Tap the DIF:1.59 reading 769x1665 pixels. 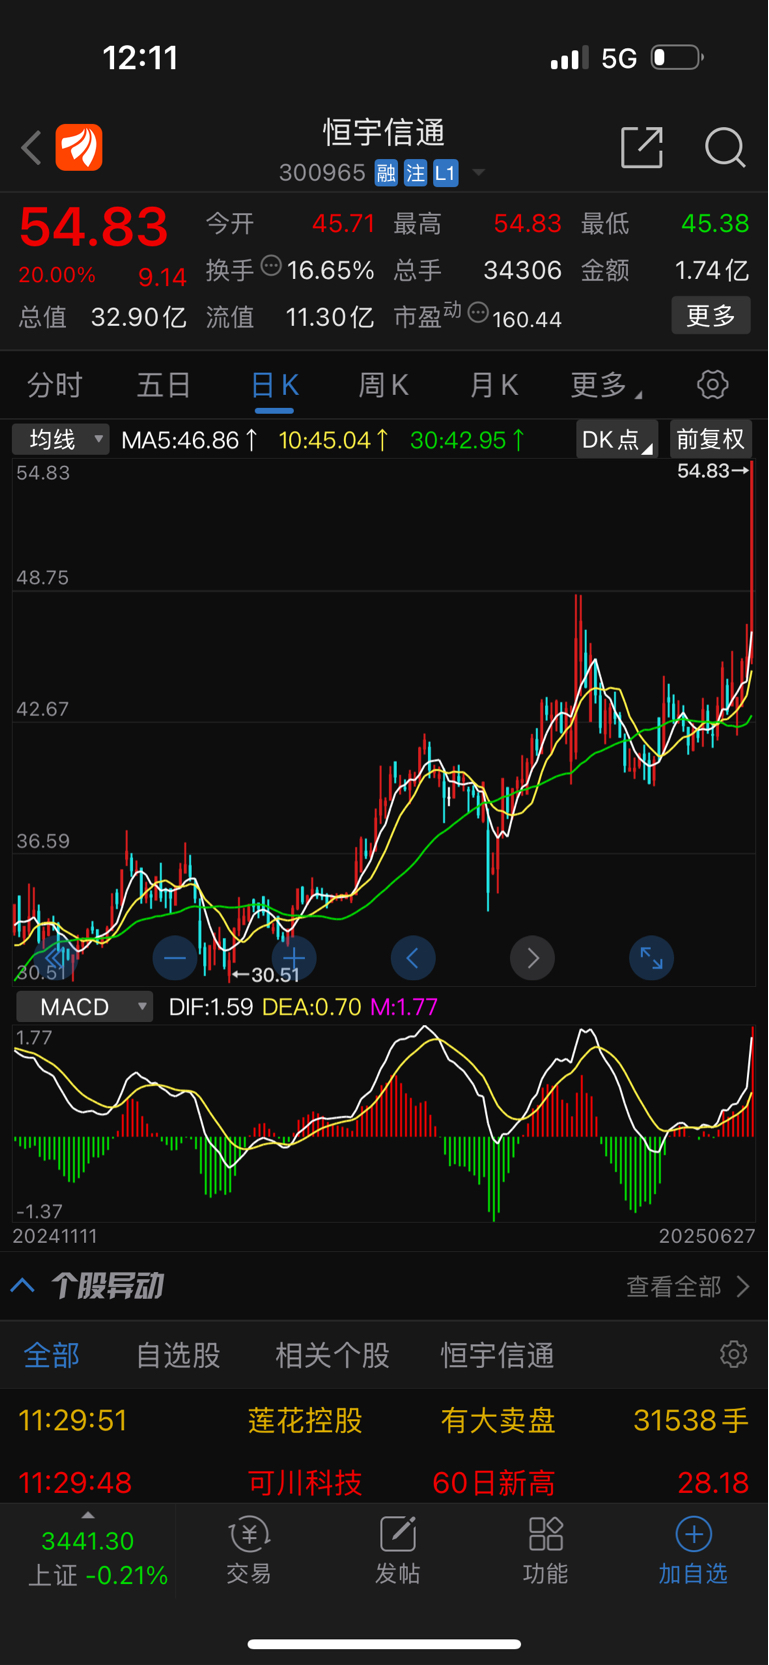click(211, 1007)
